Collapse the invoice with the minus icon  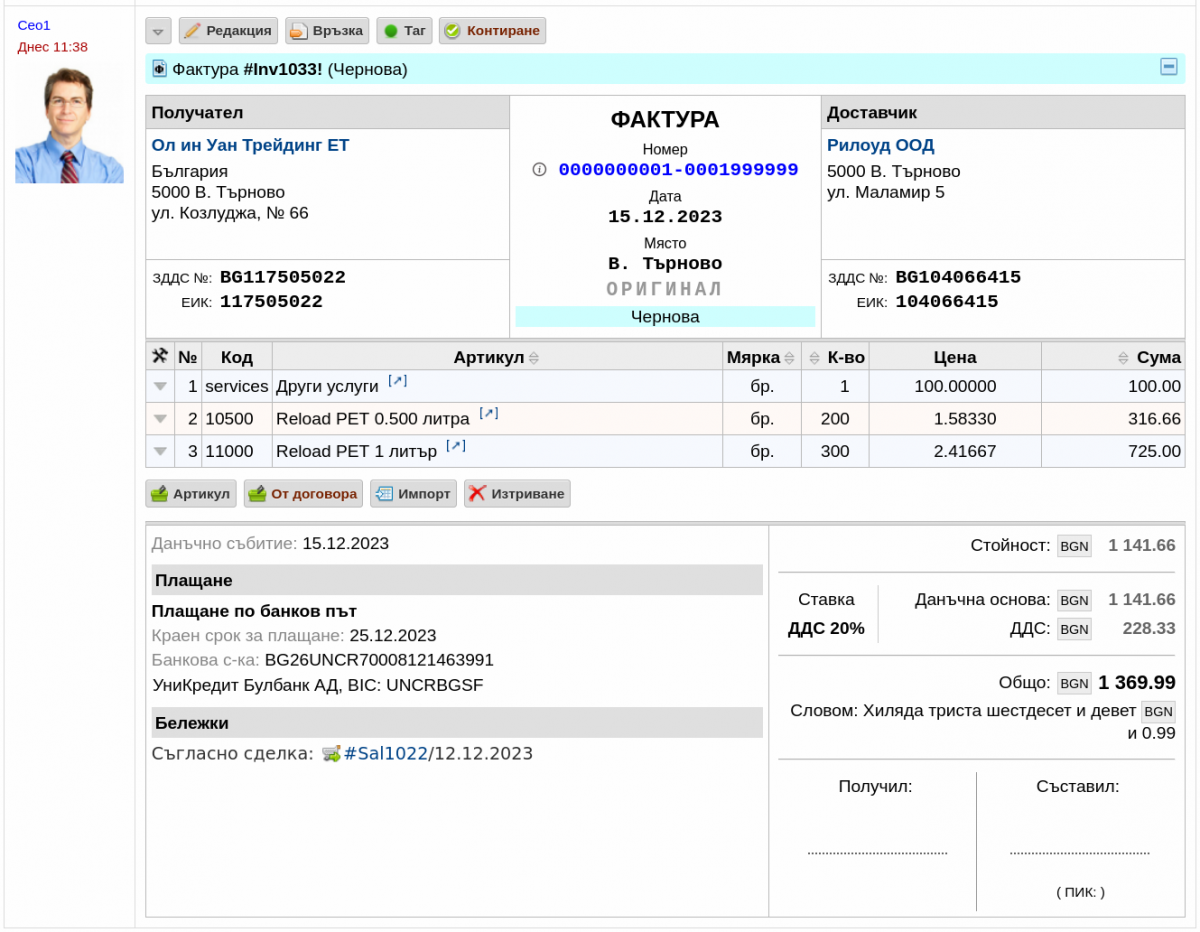[x=1168, y=67]
